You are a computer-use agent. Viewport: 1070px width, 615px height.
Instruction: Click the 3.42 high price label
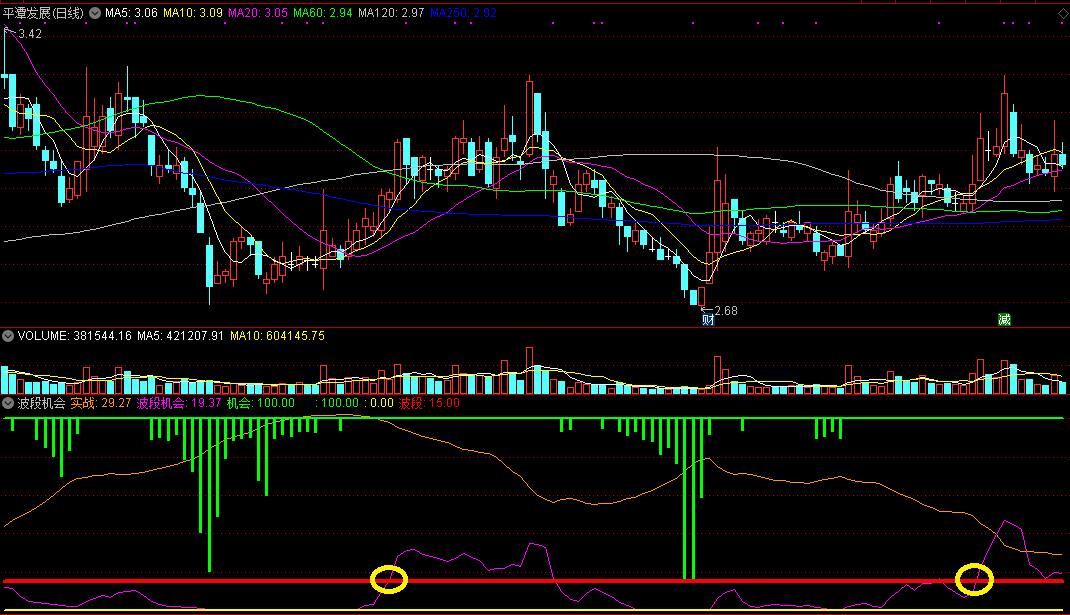[x=30, y=33]
